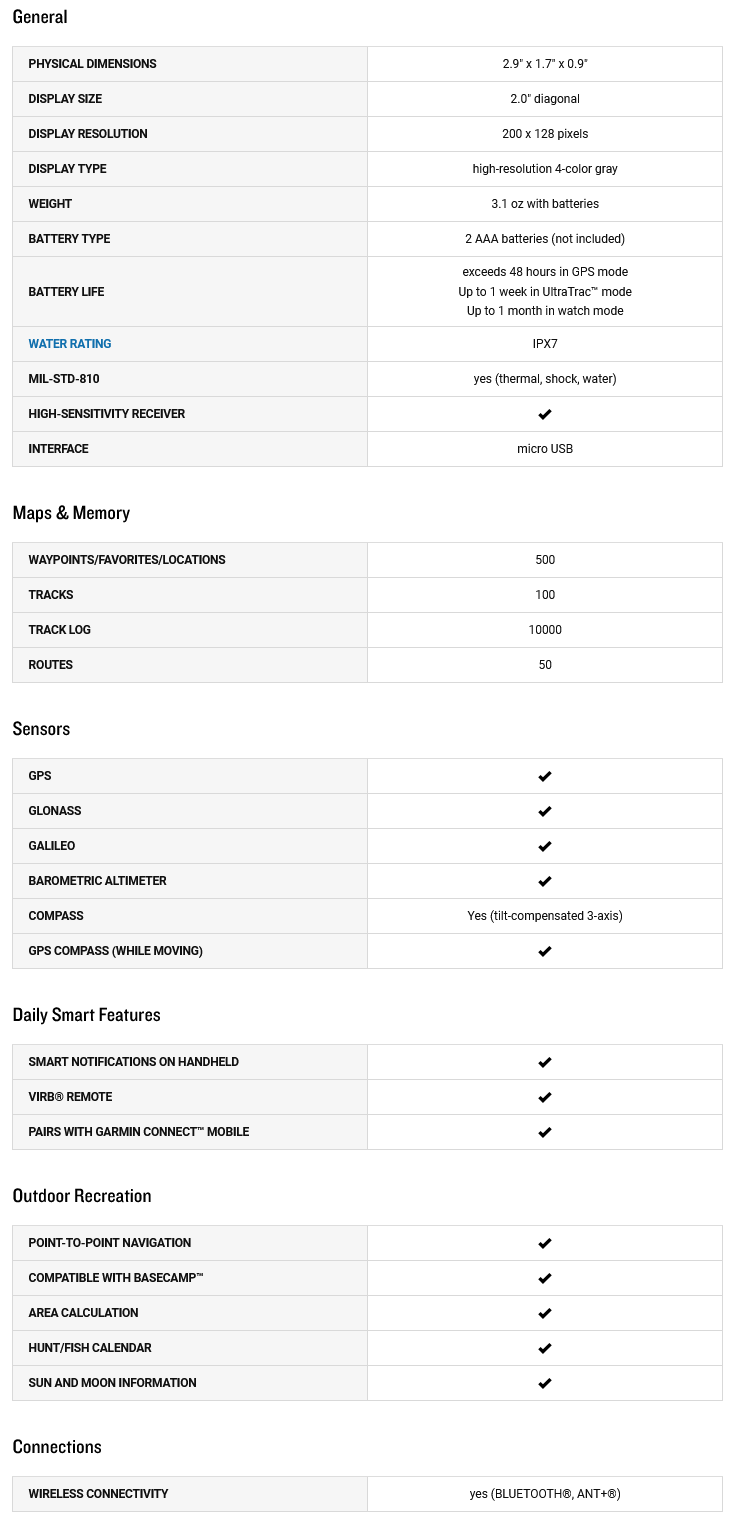Click the Hunt/Fish Calendar checkmark icon

[x=545, y=1348]
